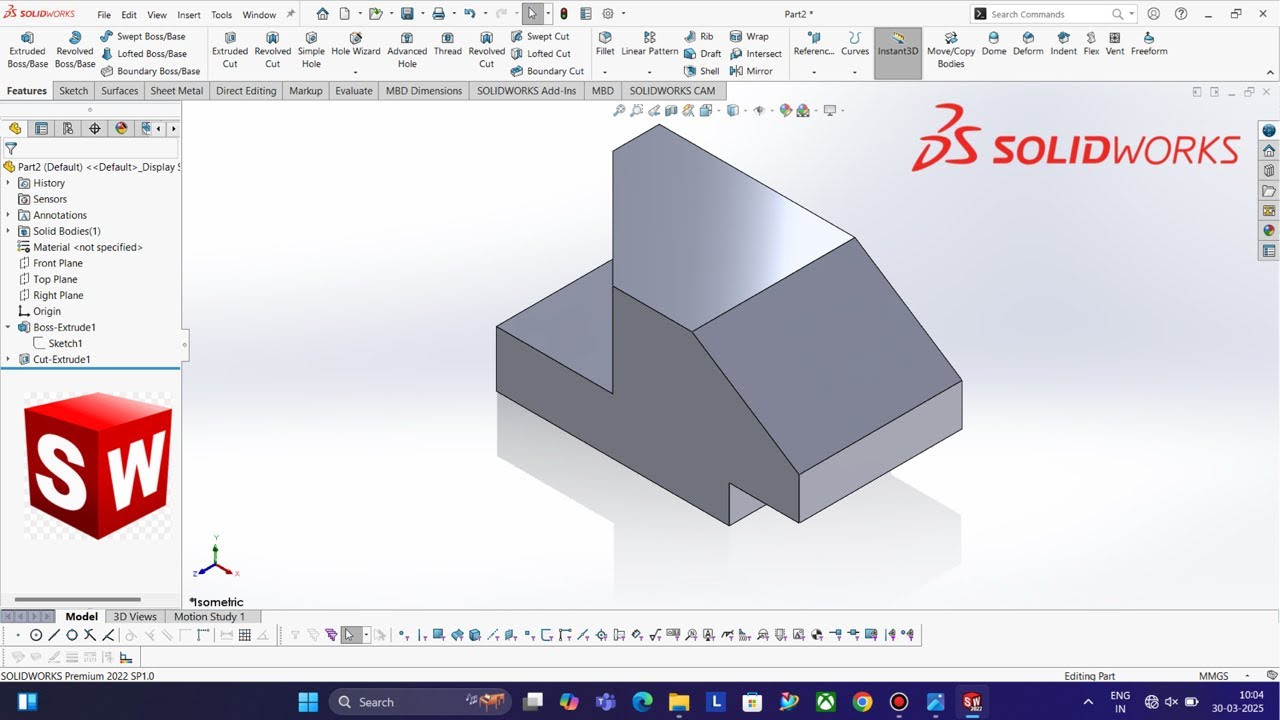Open the DisplayManager tab in the left panel
Image resolution: width=1280 pixels, height=720 pixels.
[122, 128]
